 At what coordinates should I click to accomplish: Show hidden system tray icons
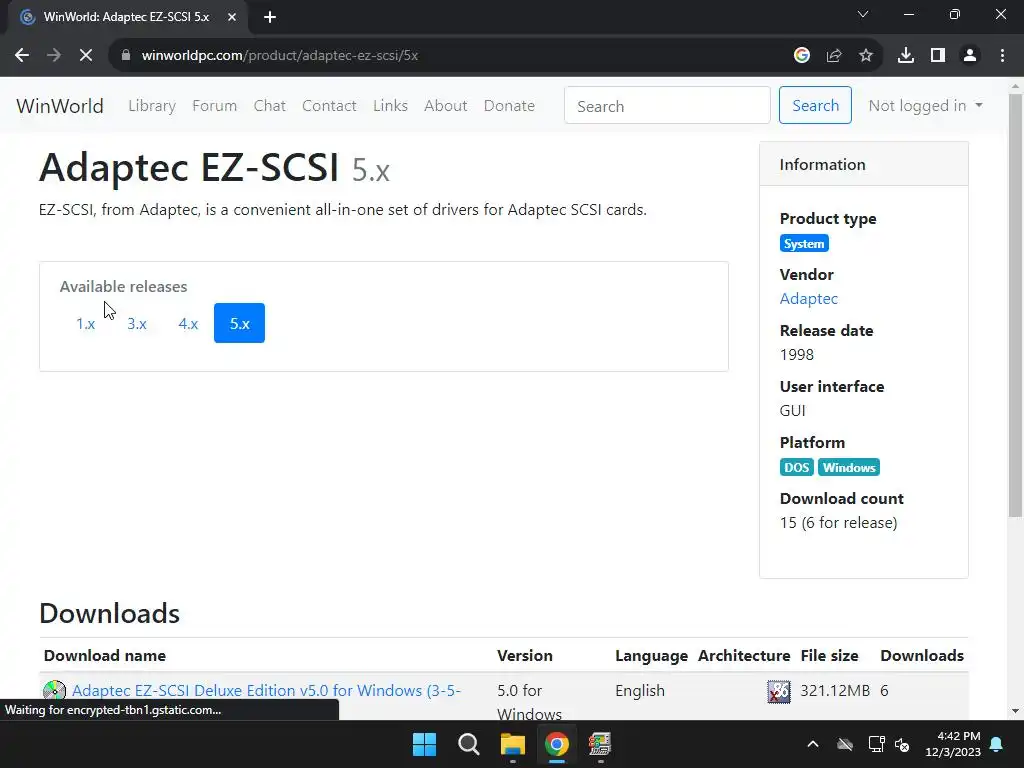(812, 744)
